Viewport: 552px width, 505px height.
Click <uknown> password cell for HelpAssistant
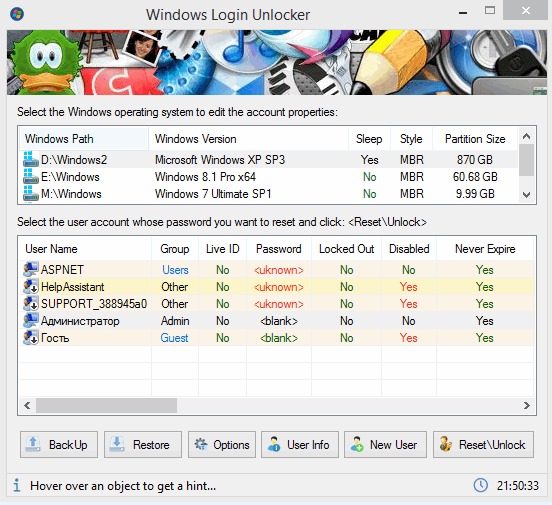click(279, 287)
